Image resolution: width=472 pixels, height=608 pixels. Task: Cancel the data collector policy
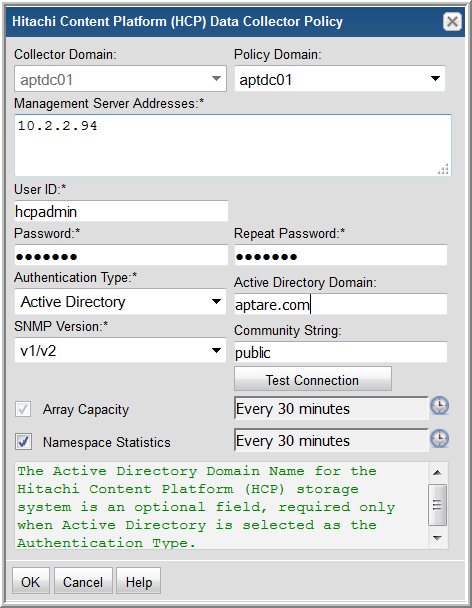(x=83, y=581)
